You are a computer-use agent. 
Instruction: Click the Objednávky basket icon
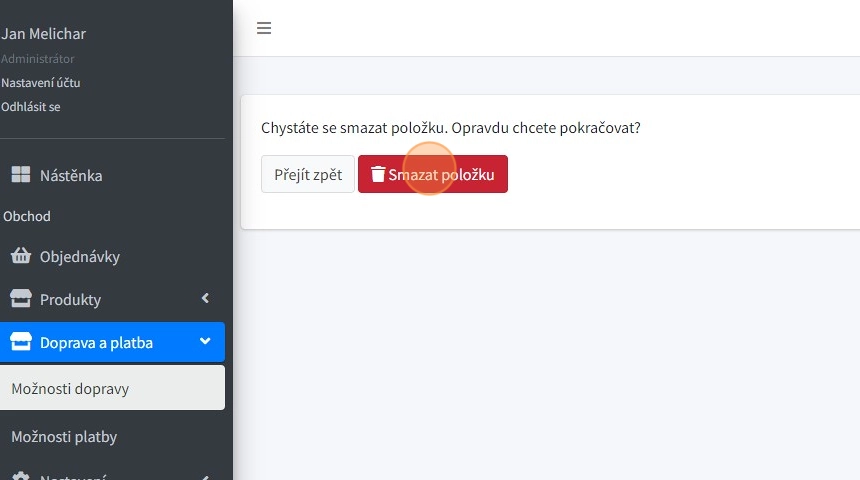click(20, 256)
